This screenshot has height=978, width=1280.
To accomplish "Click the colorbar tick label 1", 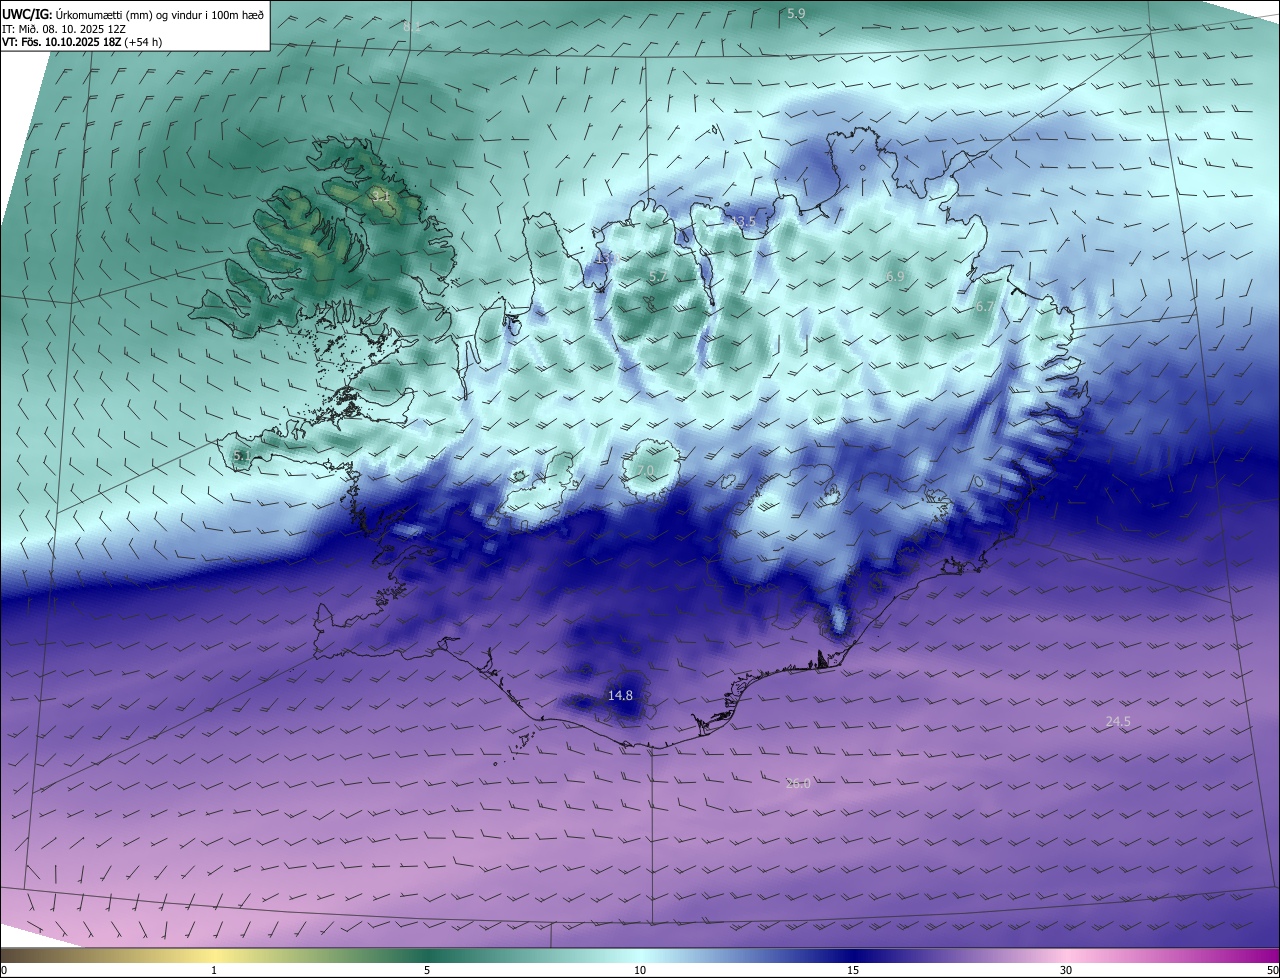I will tap(214, 970).
